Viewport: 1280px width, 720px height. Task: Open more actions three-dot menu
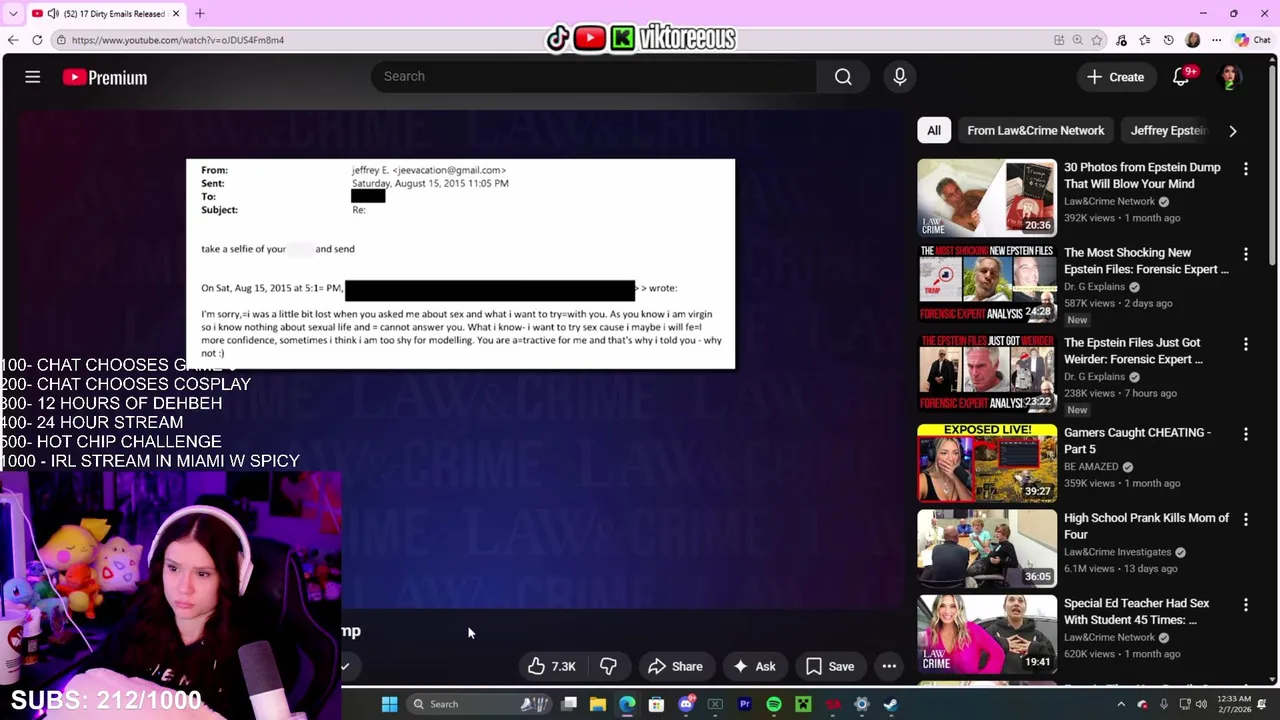(889, 666)
